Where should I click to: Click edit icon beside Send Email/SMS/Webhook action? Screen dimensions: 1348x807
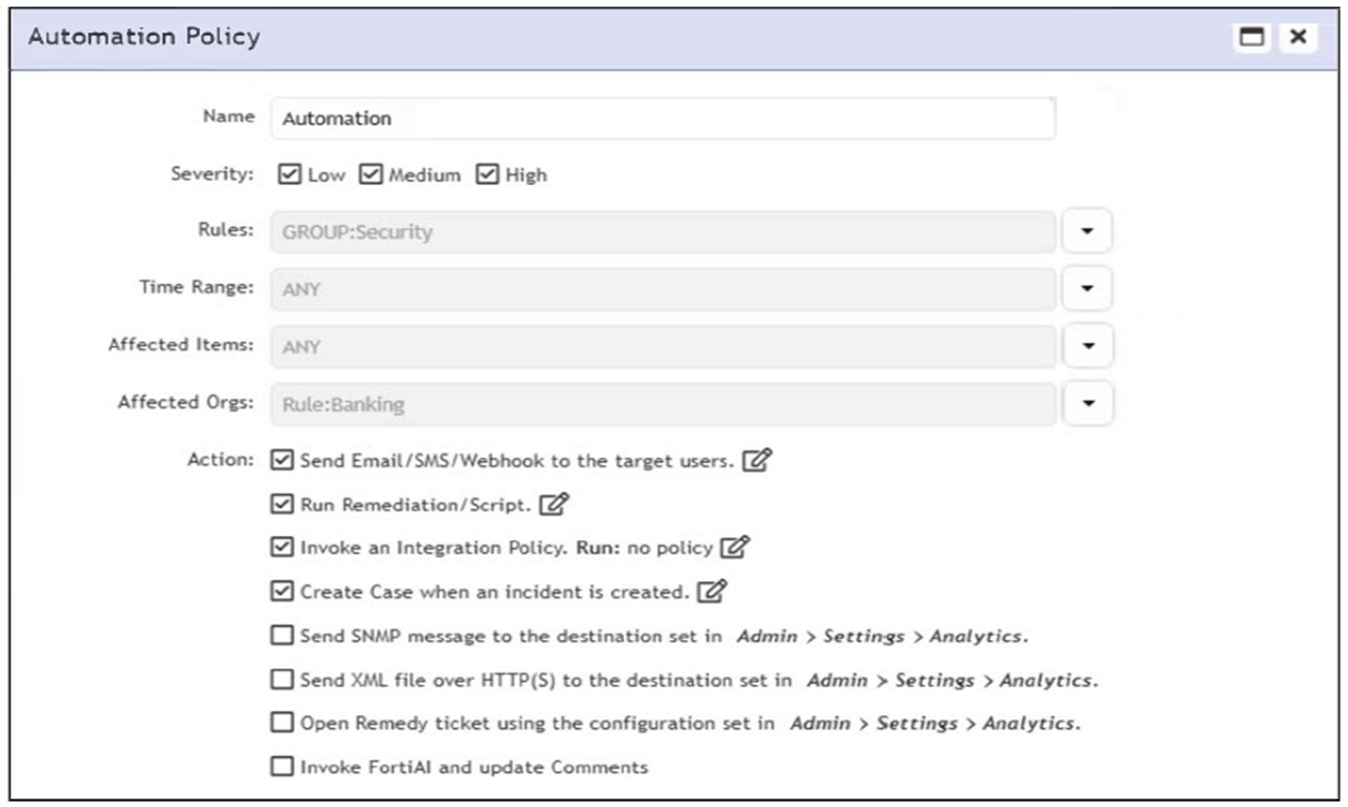[x=759, y=461]
